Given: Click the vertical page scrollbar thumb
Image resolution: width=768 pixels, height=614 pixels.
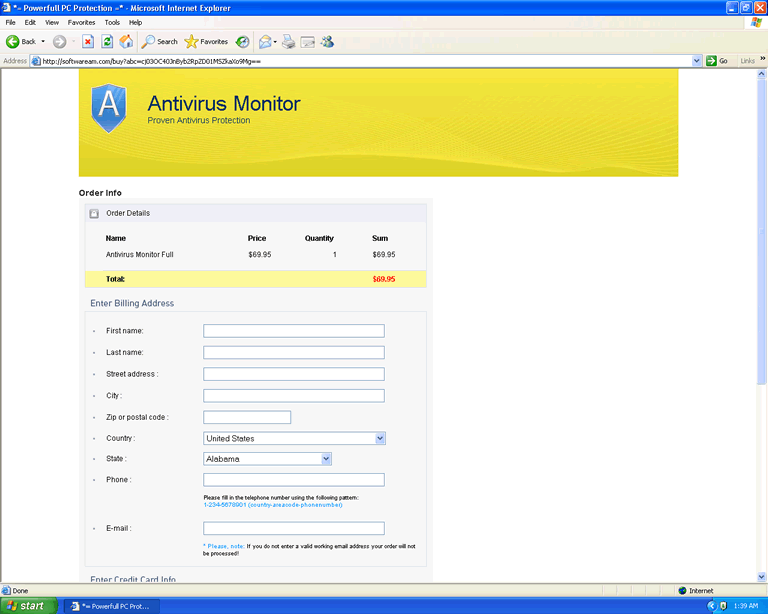Looking at the screenshot, I should point(761,229).
